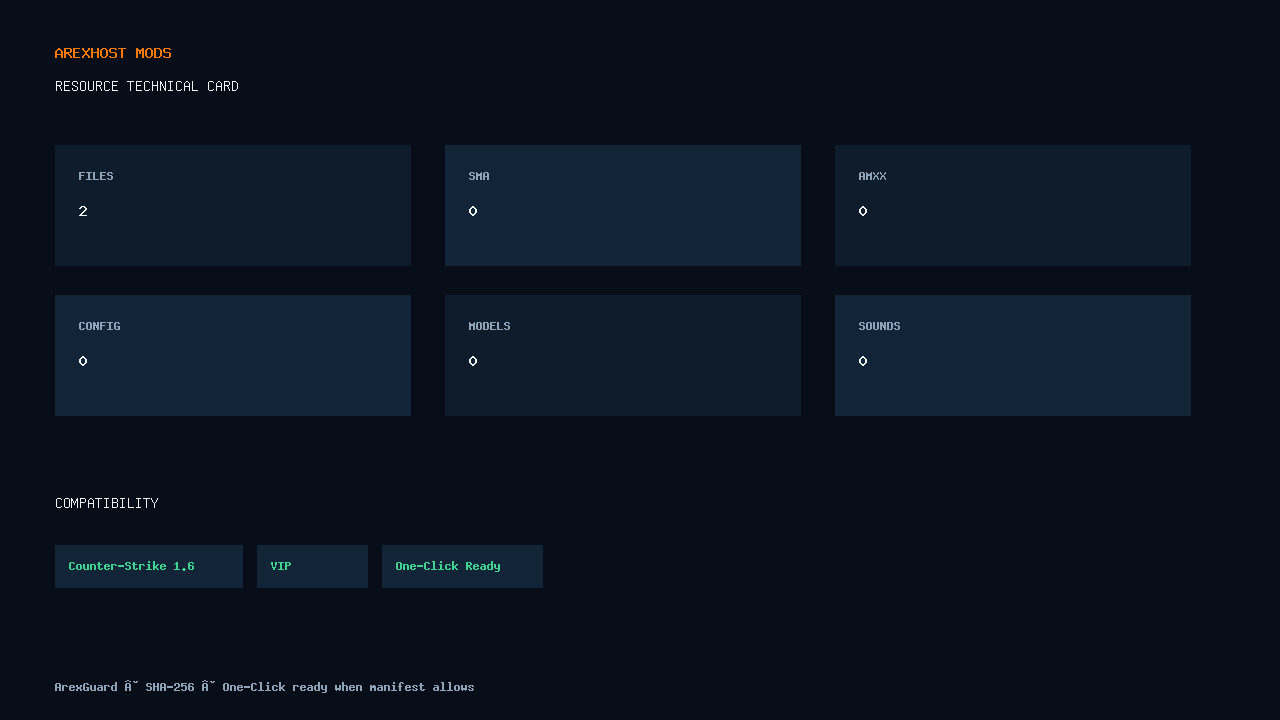This screenshot has height=720, width=1280.
Task: Open the CONFIG stat card
Action: [x=233, y=355]
